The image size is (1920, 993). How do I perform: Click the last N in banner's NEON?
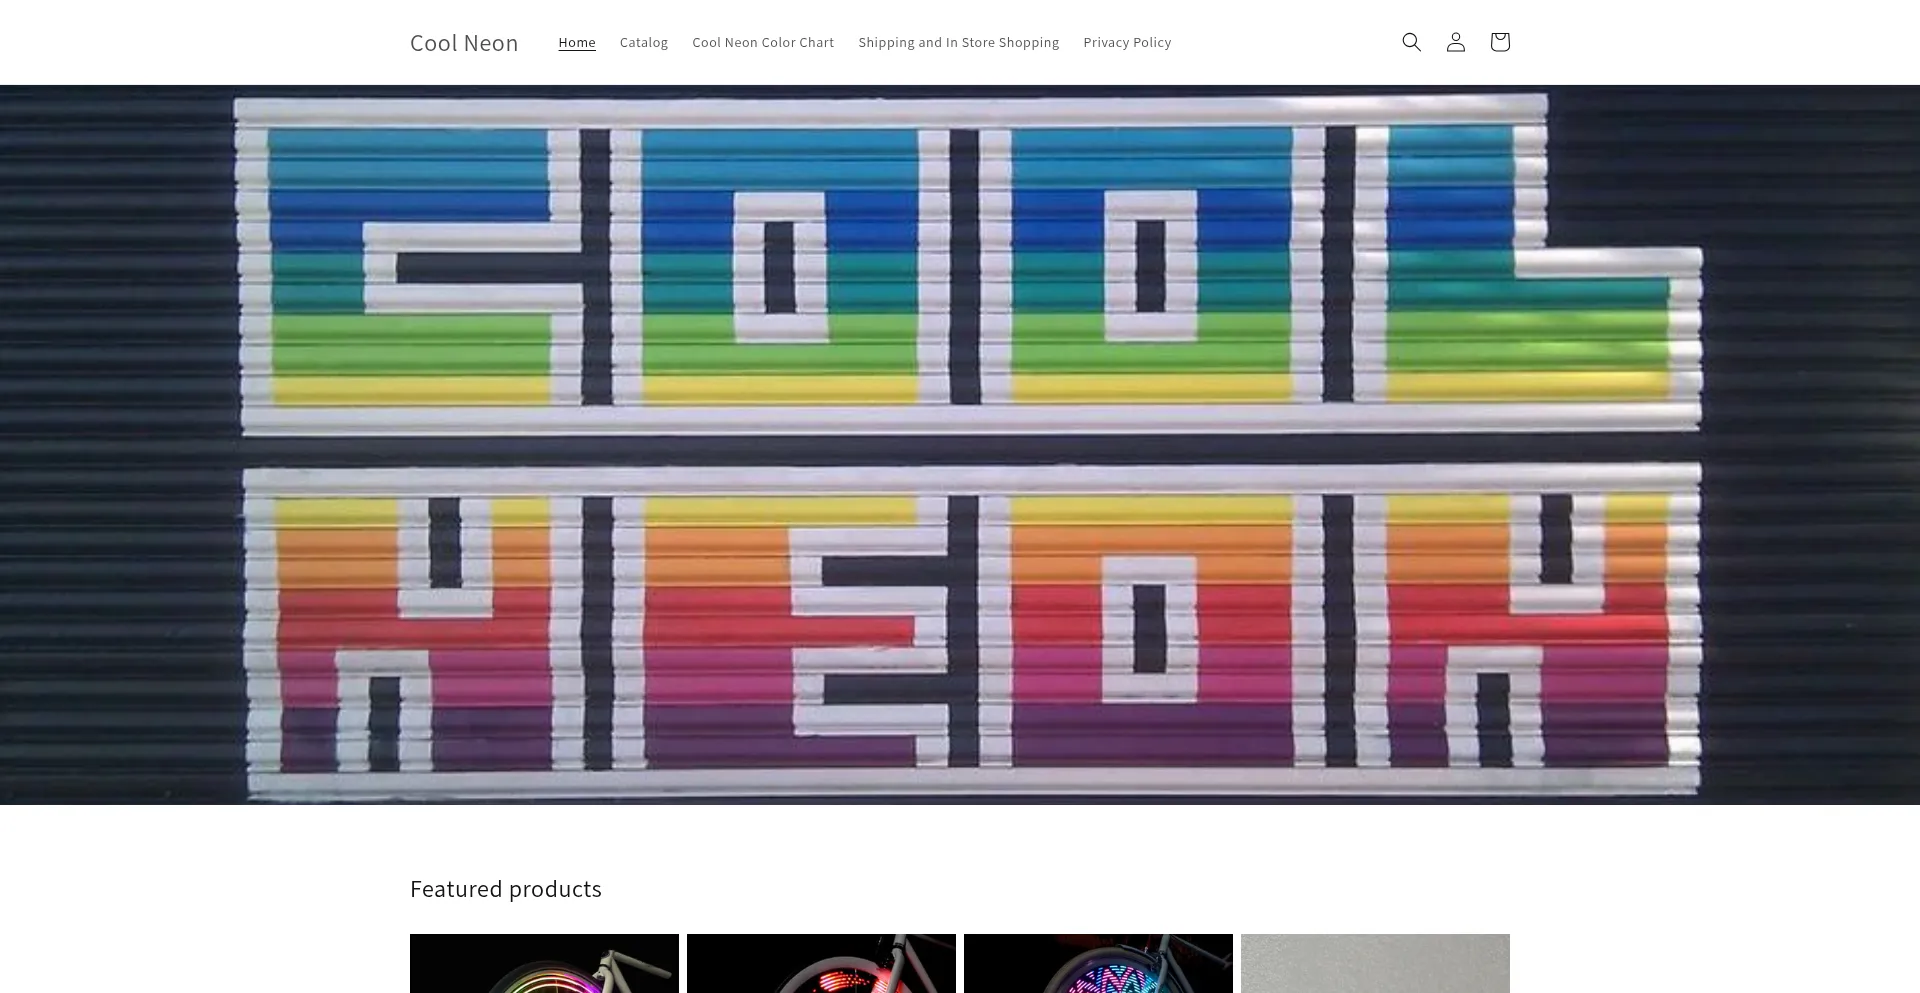1525,632
